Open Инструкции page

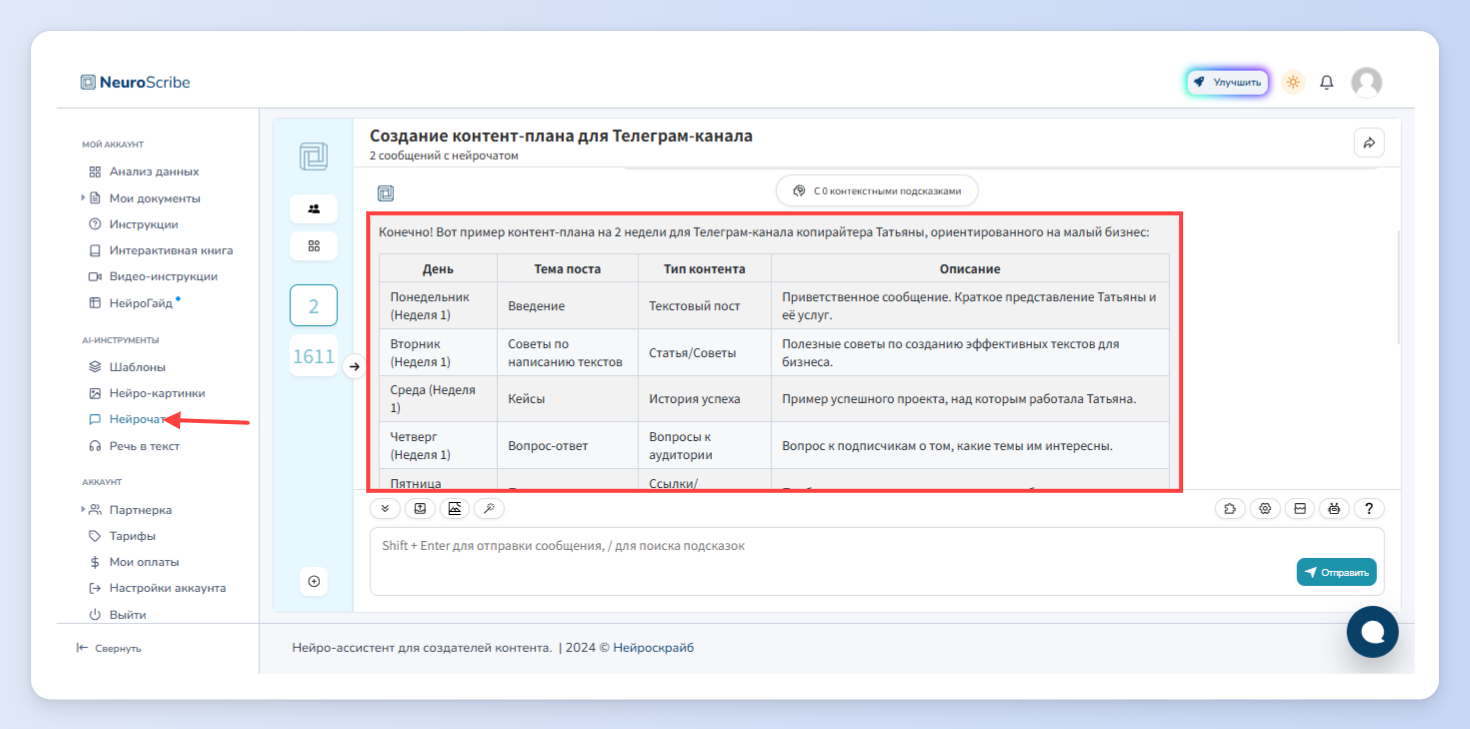pos(144,224)
